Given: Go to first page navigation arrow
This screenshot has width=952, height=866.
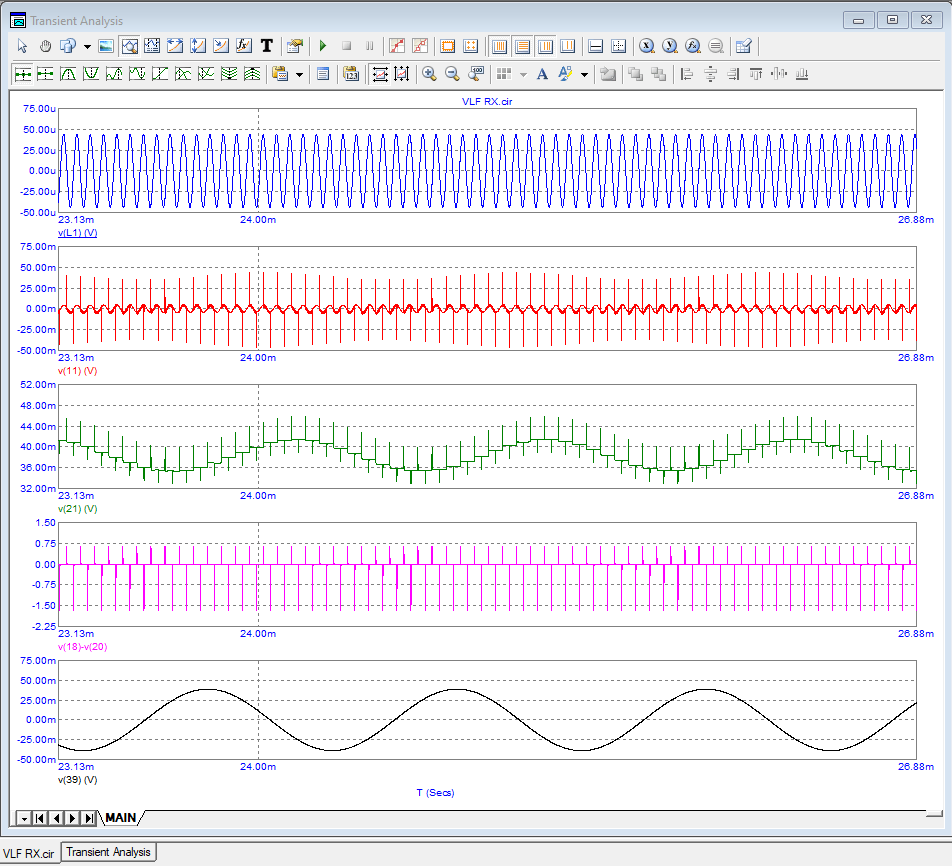Looking at the screenshot, I should coord(40,818).
